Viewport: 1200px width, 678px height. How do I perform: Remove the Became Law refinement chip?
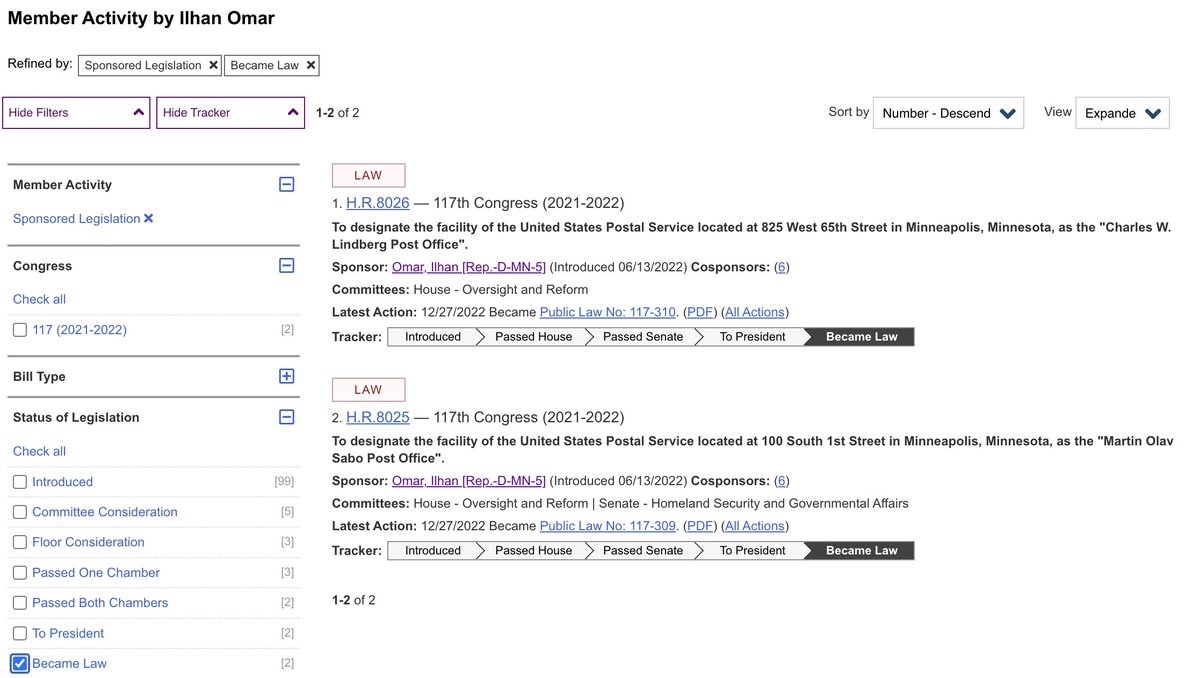[x=310, y=65]
